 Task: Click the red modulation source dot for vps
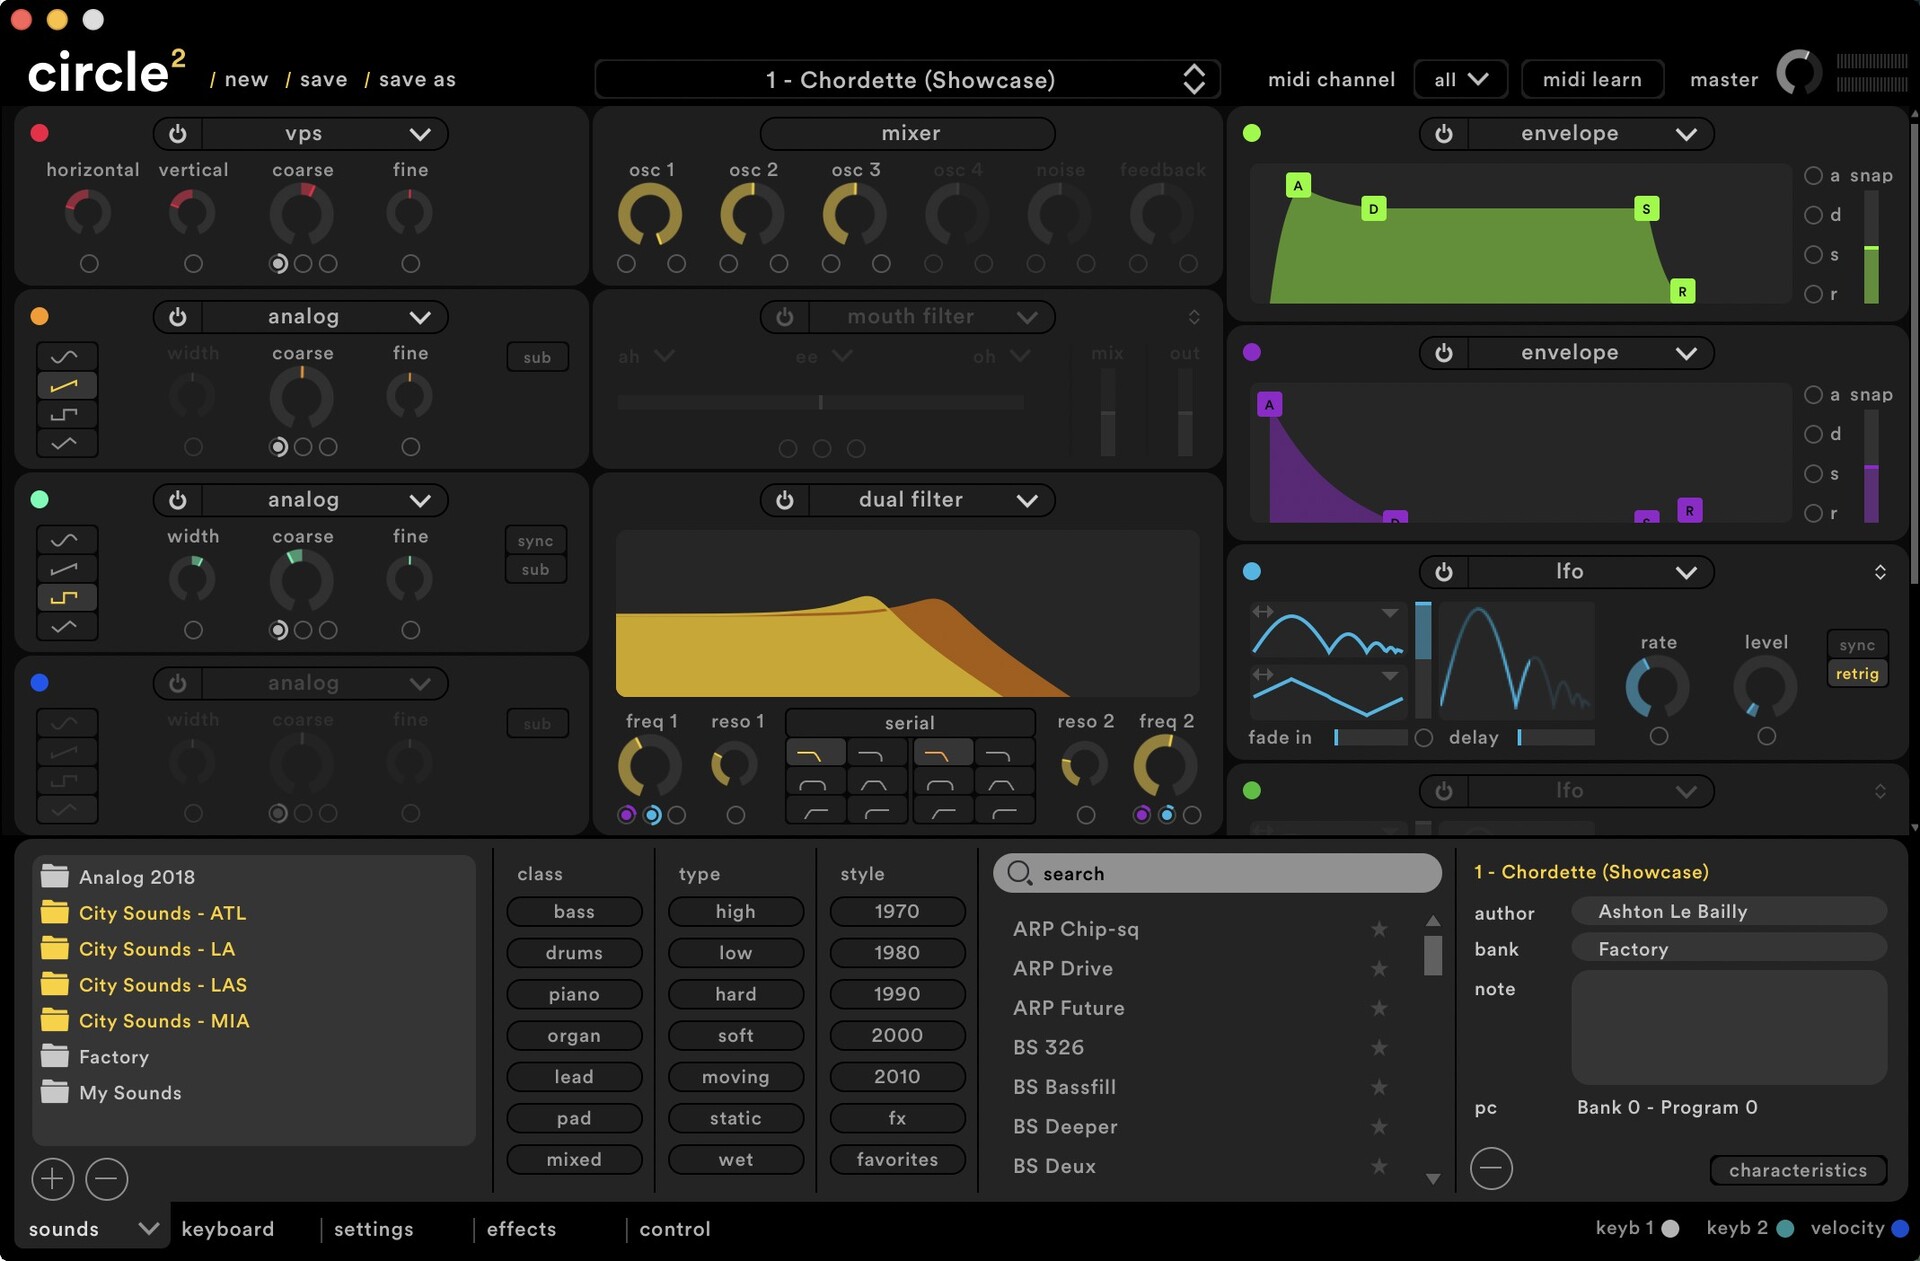[x=40, y=133]
